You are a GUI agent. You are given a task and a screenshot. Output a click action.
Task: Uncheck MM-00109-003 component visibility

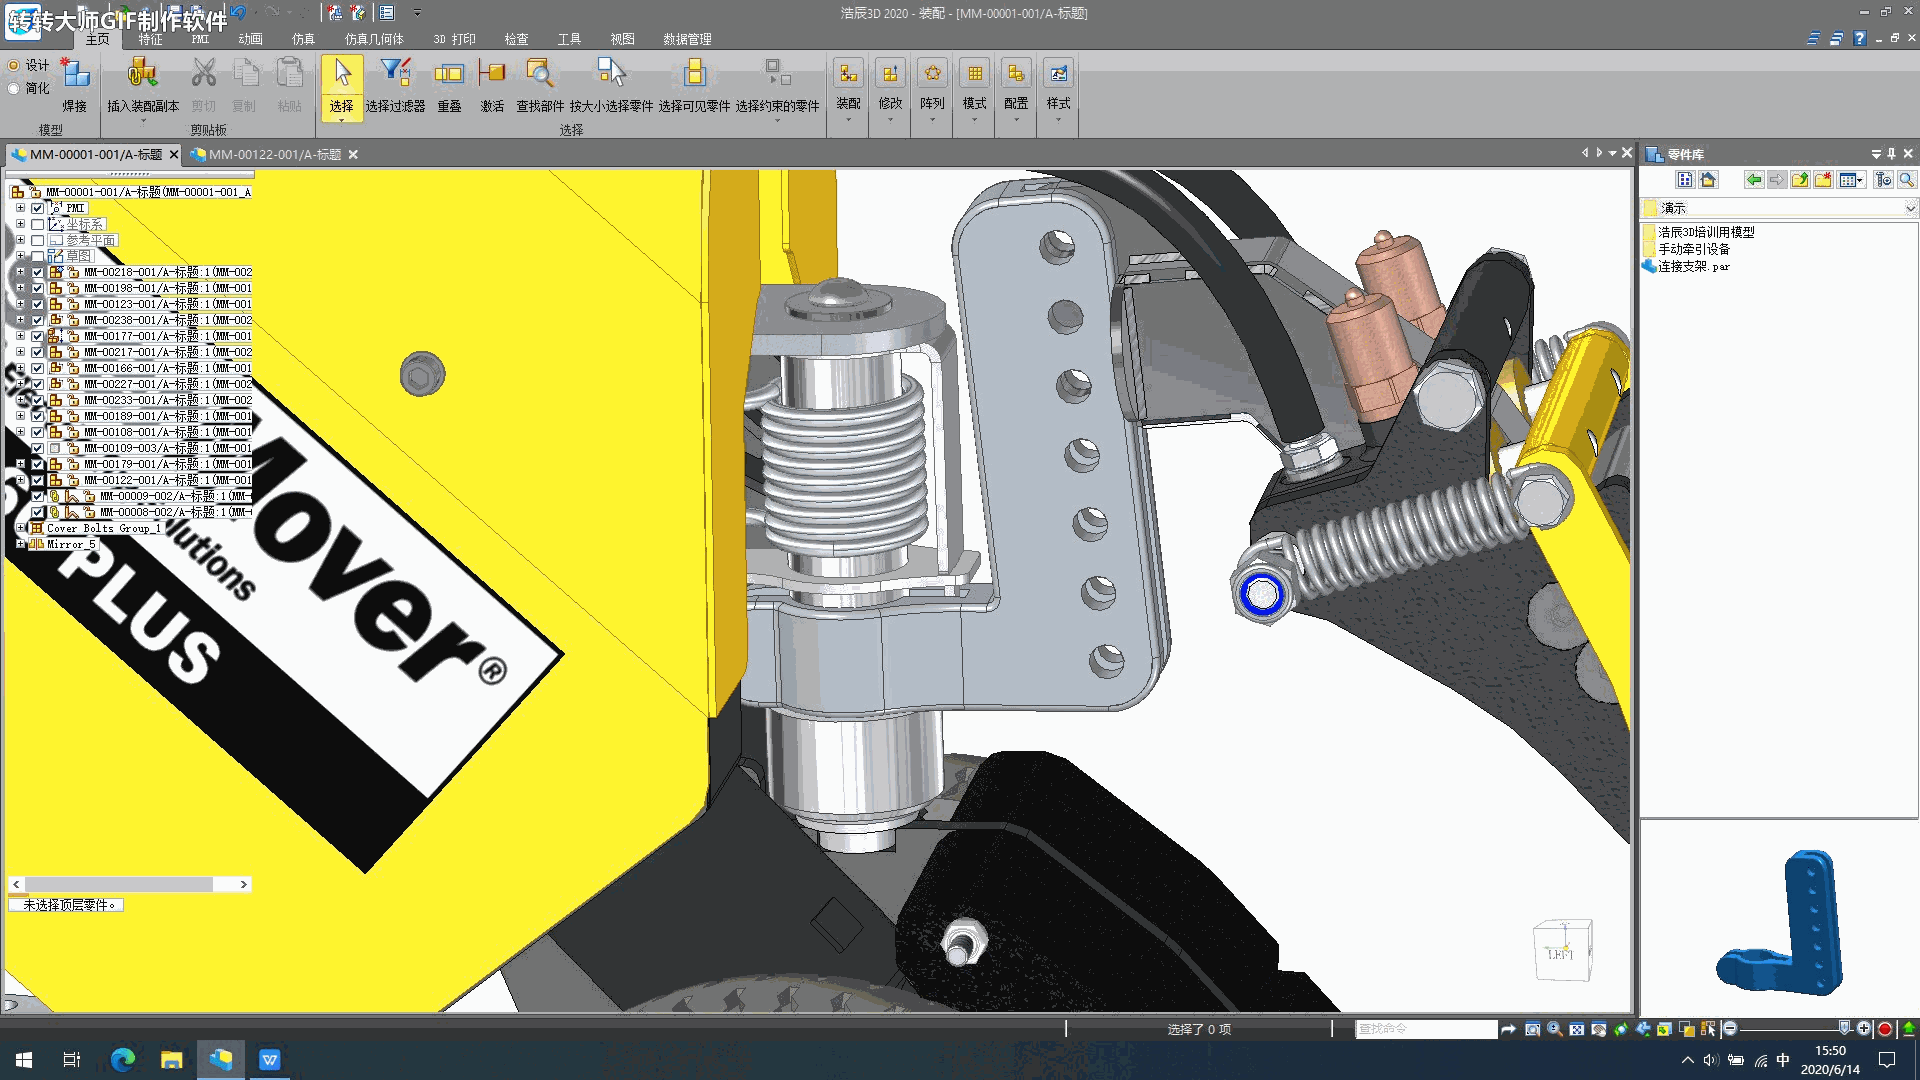(37, 448)
